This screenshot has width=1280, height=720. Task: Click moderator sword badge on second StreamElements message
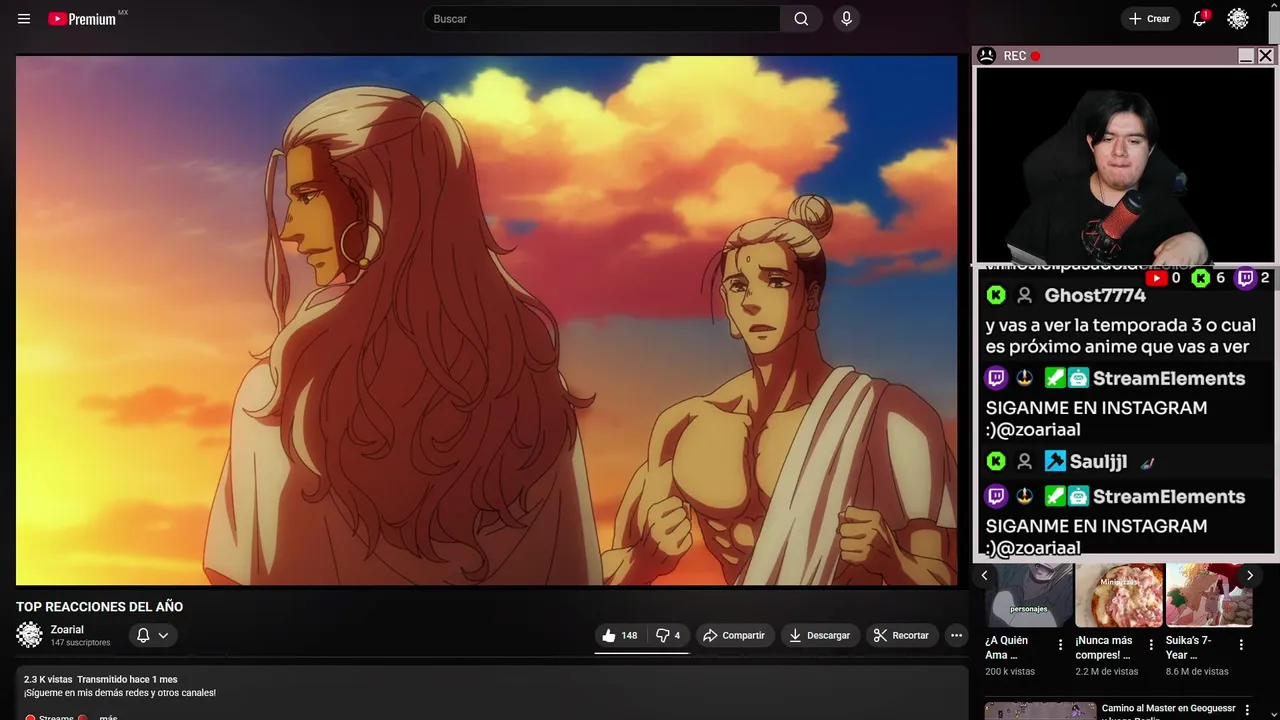tap(1055, 496)
